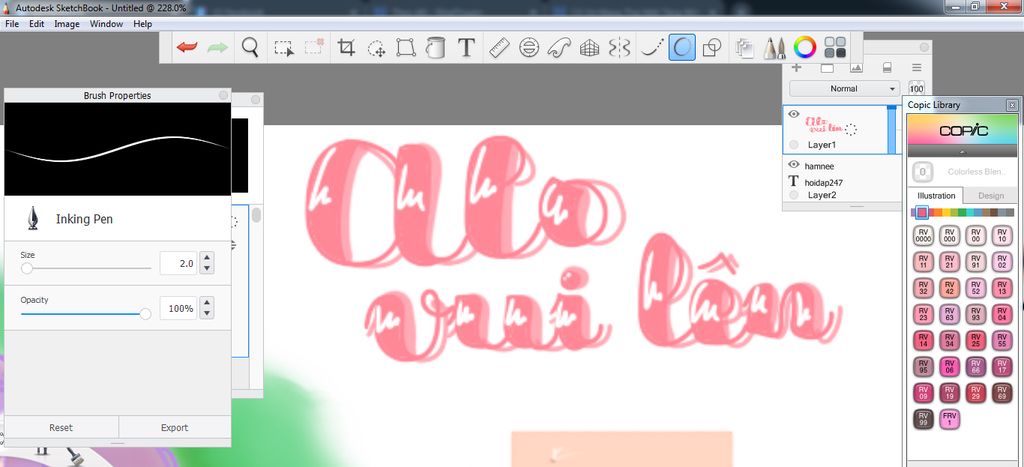Open the Help menu

[x=142, y=24]
